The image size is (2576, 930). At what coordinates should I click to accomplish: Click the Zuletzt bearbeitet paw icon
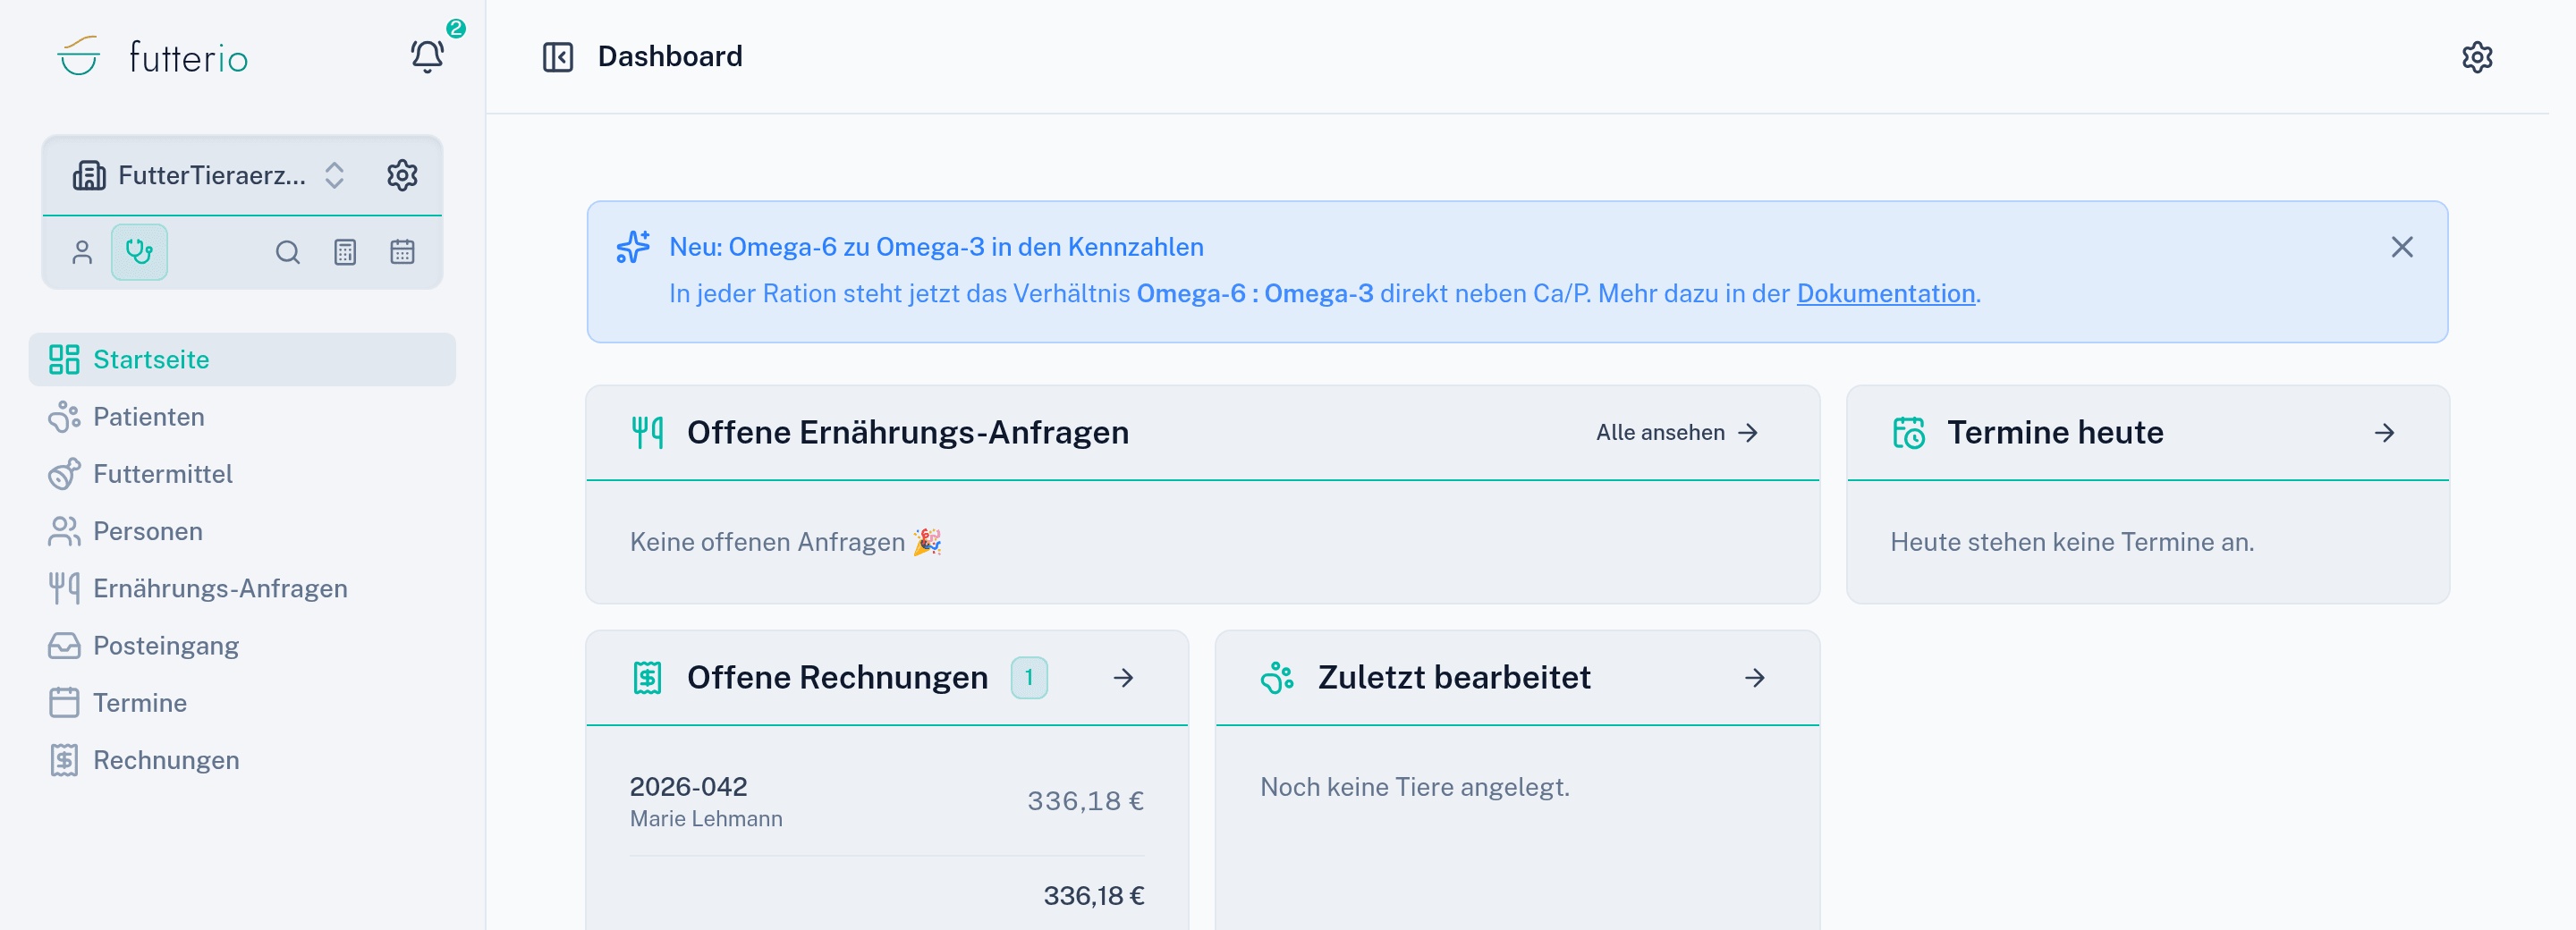click(1277, 677)
